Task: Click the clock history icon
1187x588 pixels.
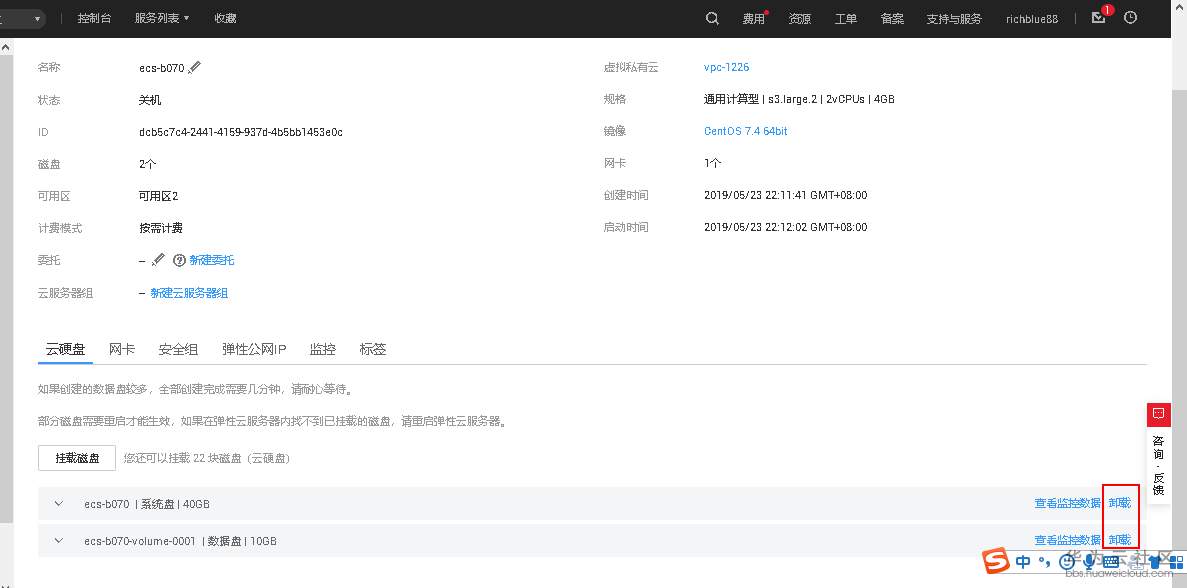Action: tap(1130, 17)
